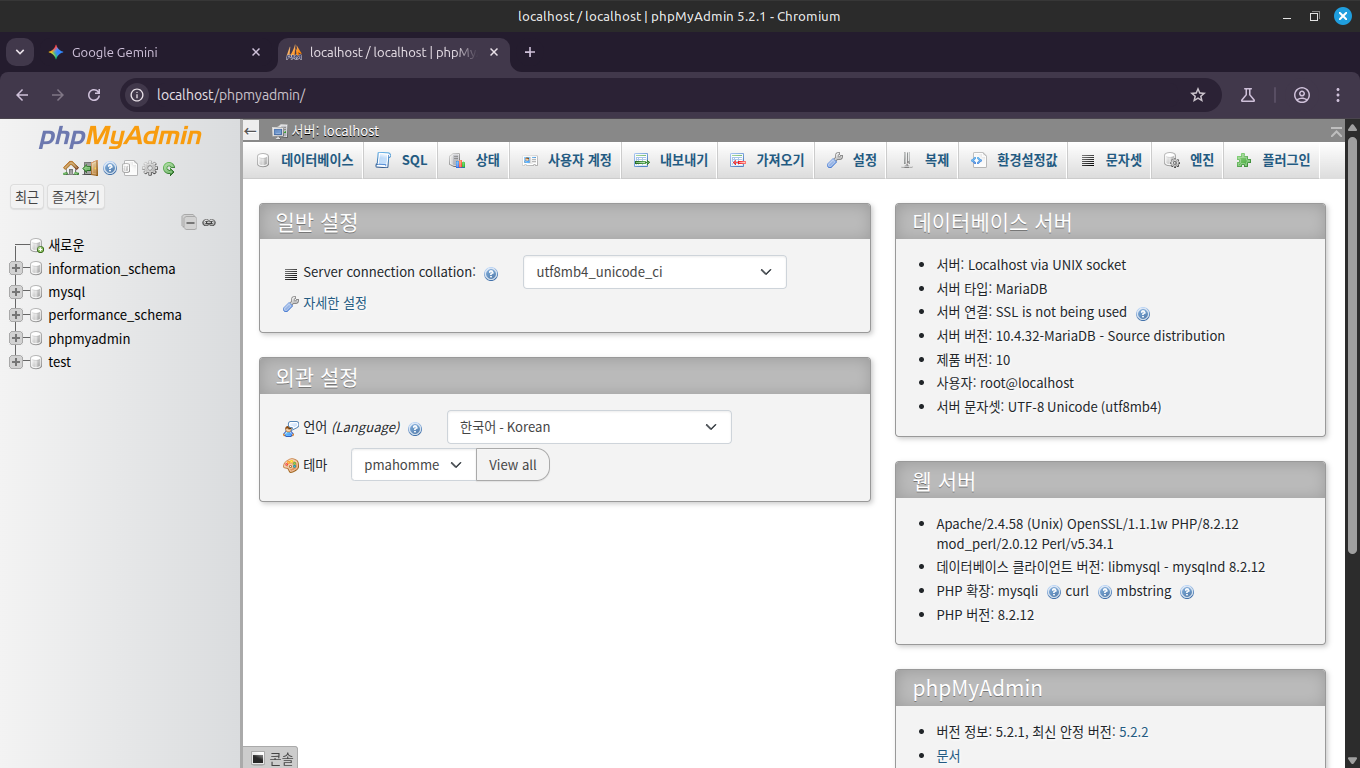The width and height of the screenshot is (1360, 768).
Task: Open the 한국어 - Korean language dropdown
Action: click(x=589, y=427)
